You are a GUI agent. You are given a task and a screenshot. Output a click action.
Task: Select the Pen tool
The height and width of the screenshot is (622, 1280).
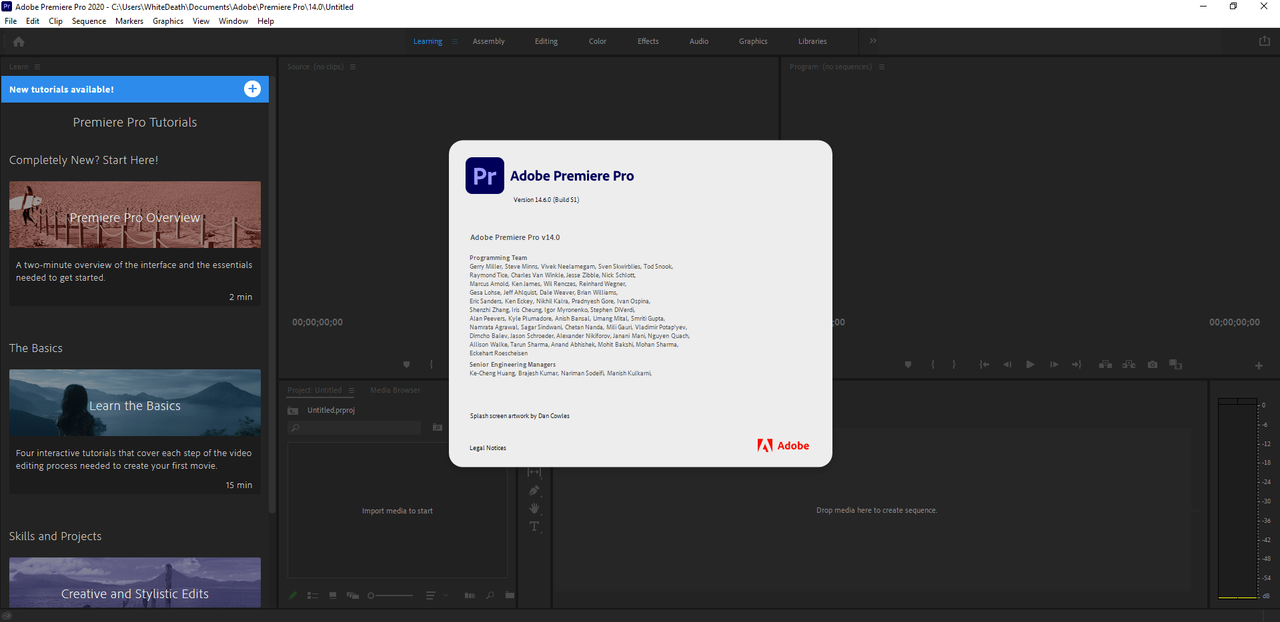coord(534,490)
